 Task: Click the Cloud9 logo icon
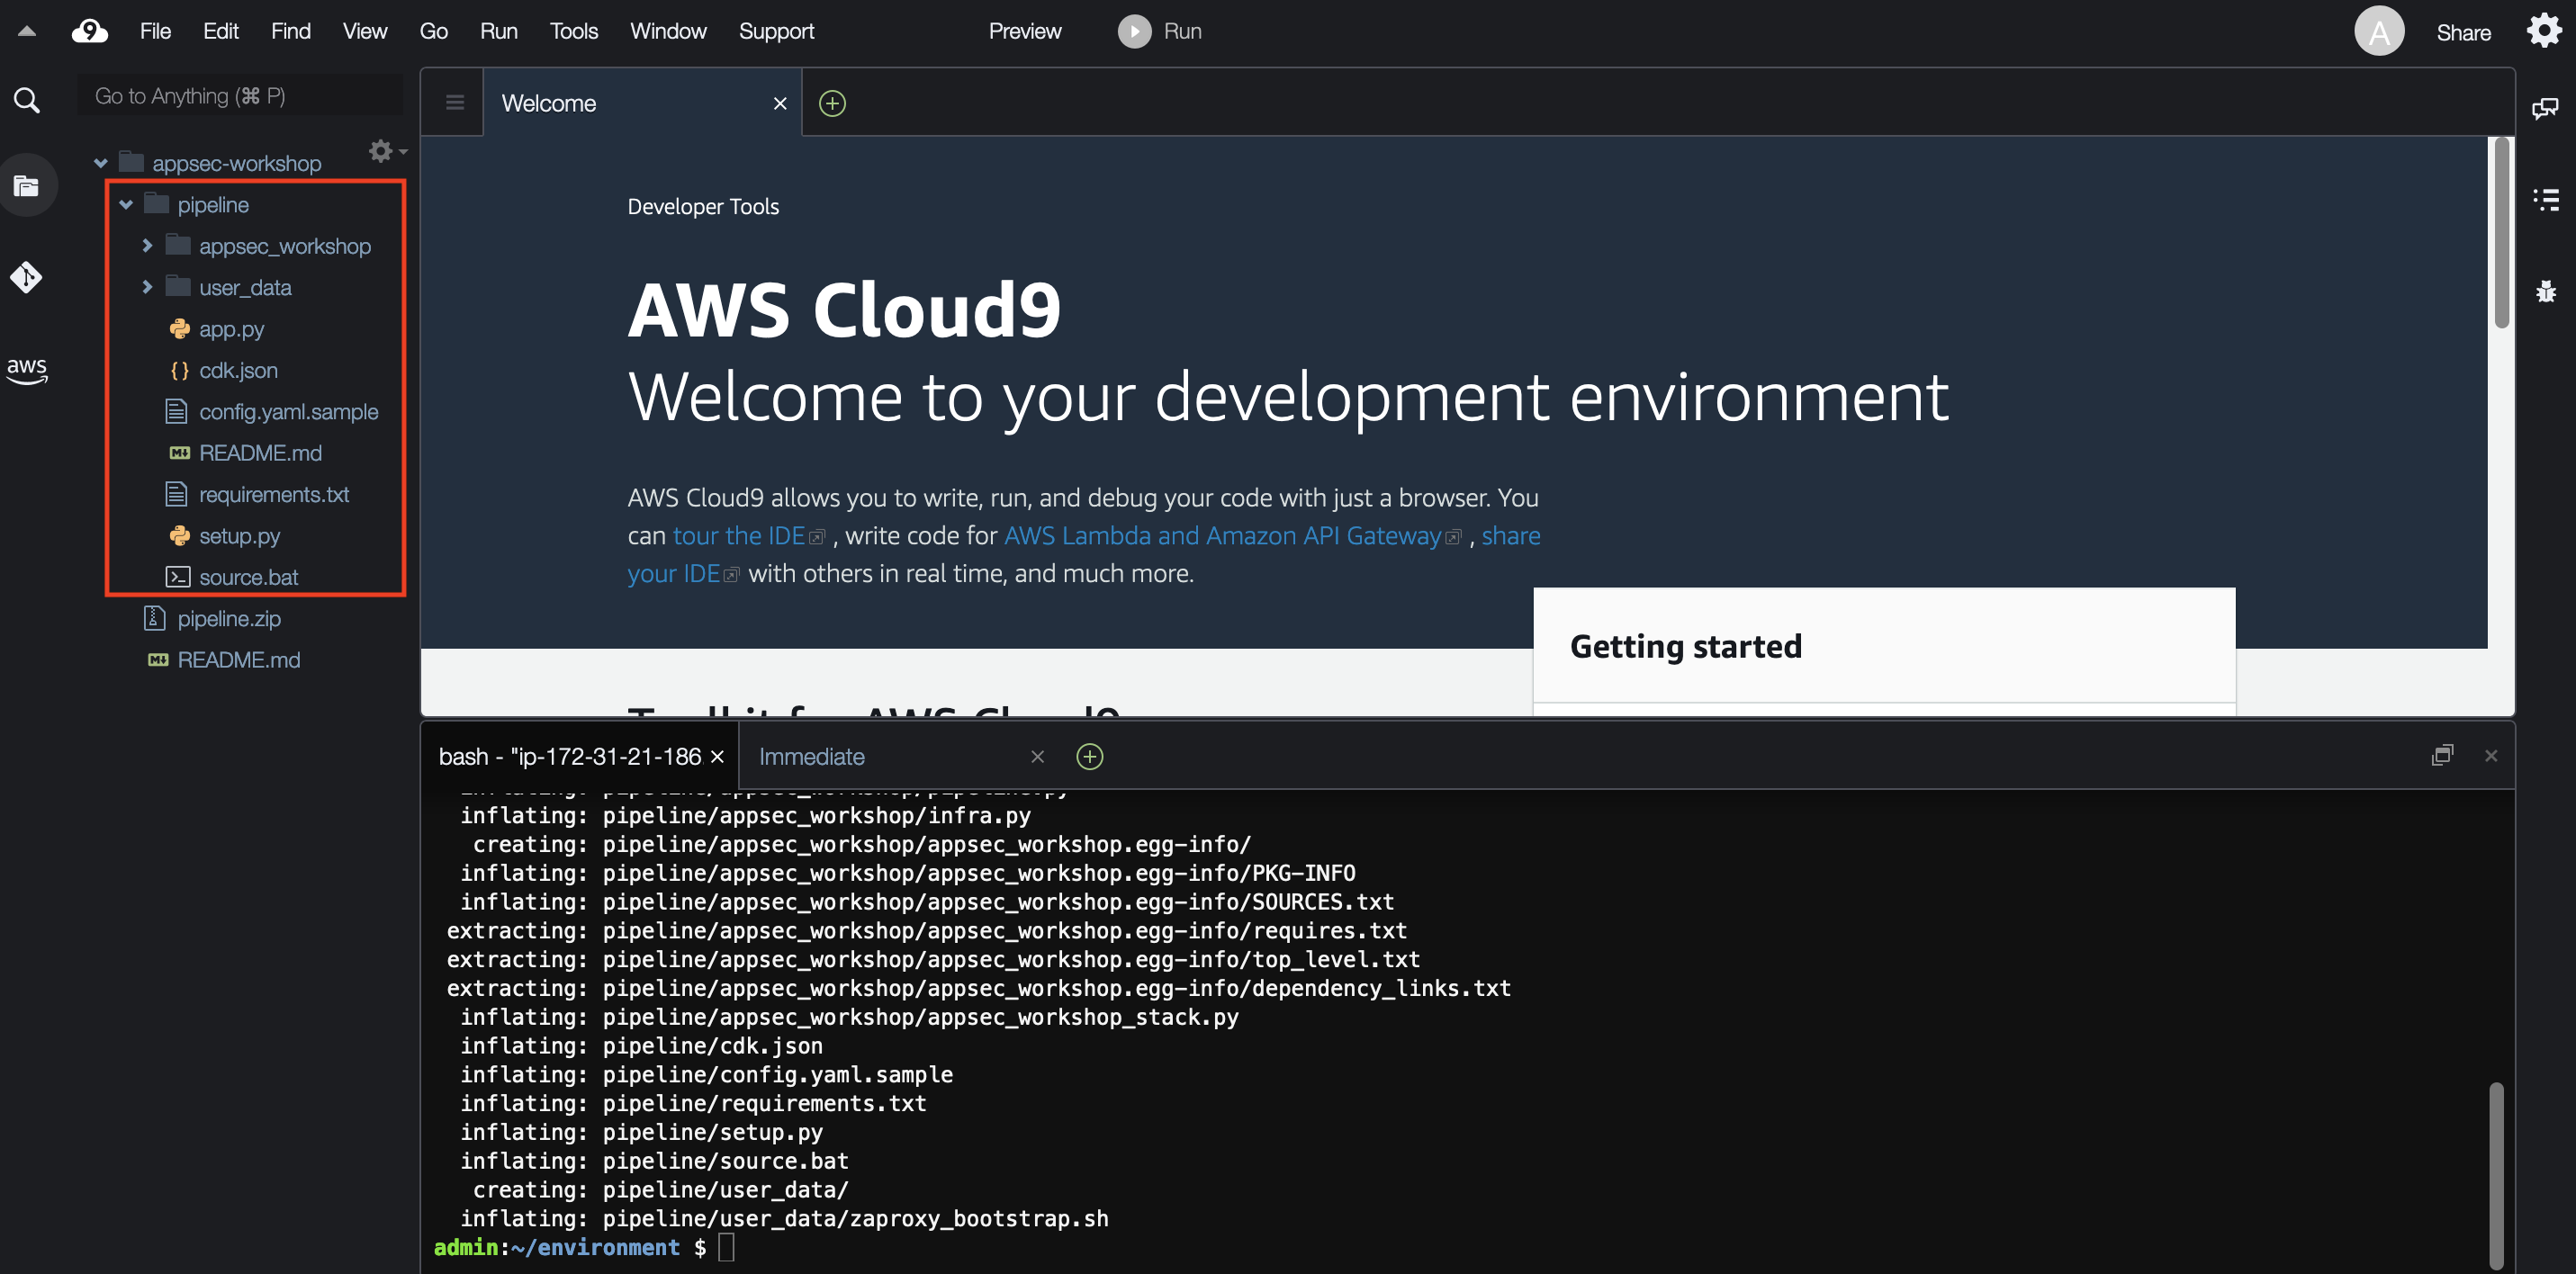[x=89, y=31]
